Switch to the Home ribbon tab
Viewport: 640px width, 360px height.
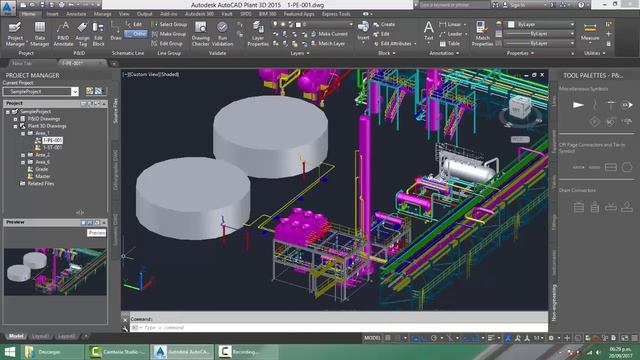click(x=29, y=14)
